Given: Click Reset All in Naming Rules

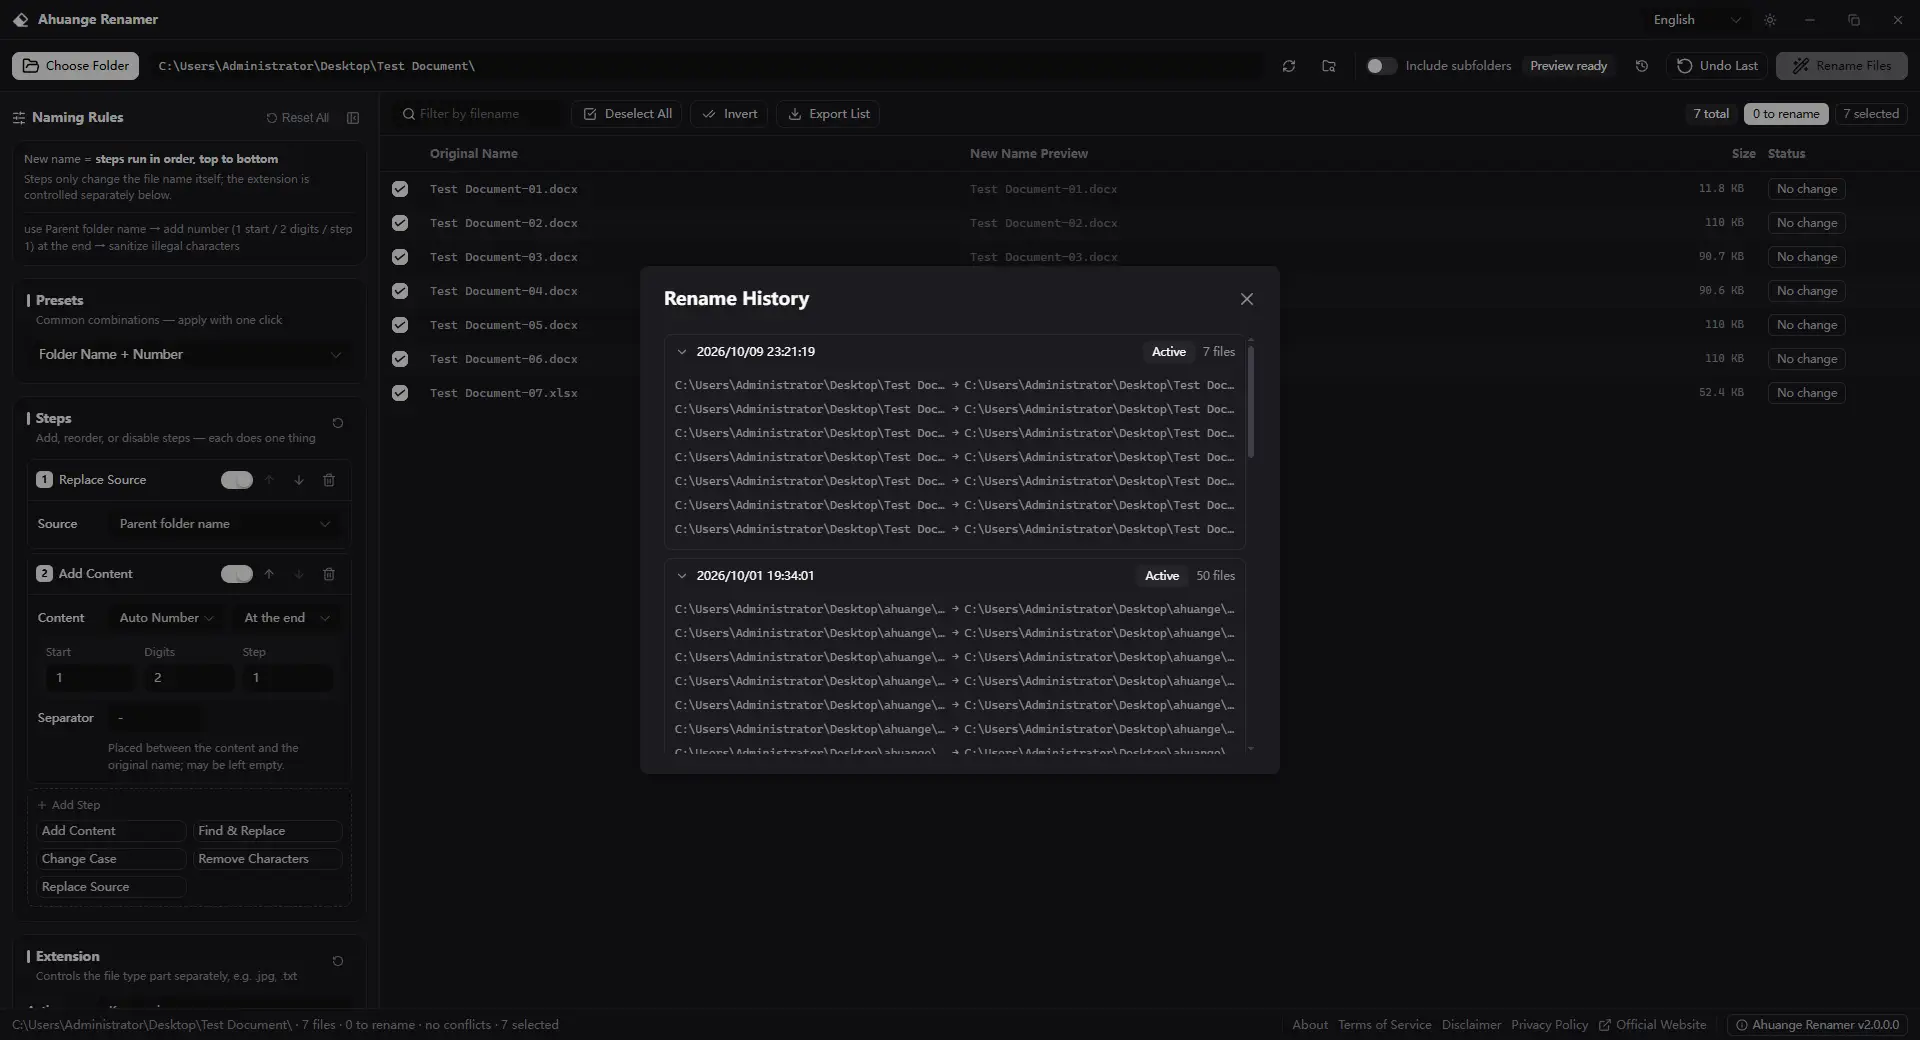Looking at the screenshot, I should (x=297, y=118).
